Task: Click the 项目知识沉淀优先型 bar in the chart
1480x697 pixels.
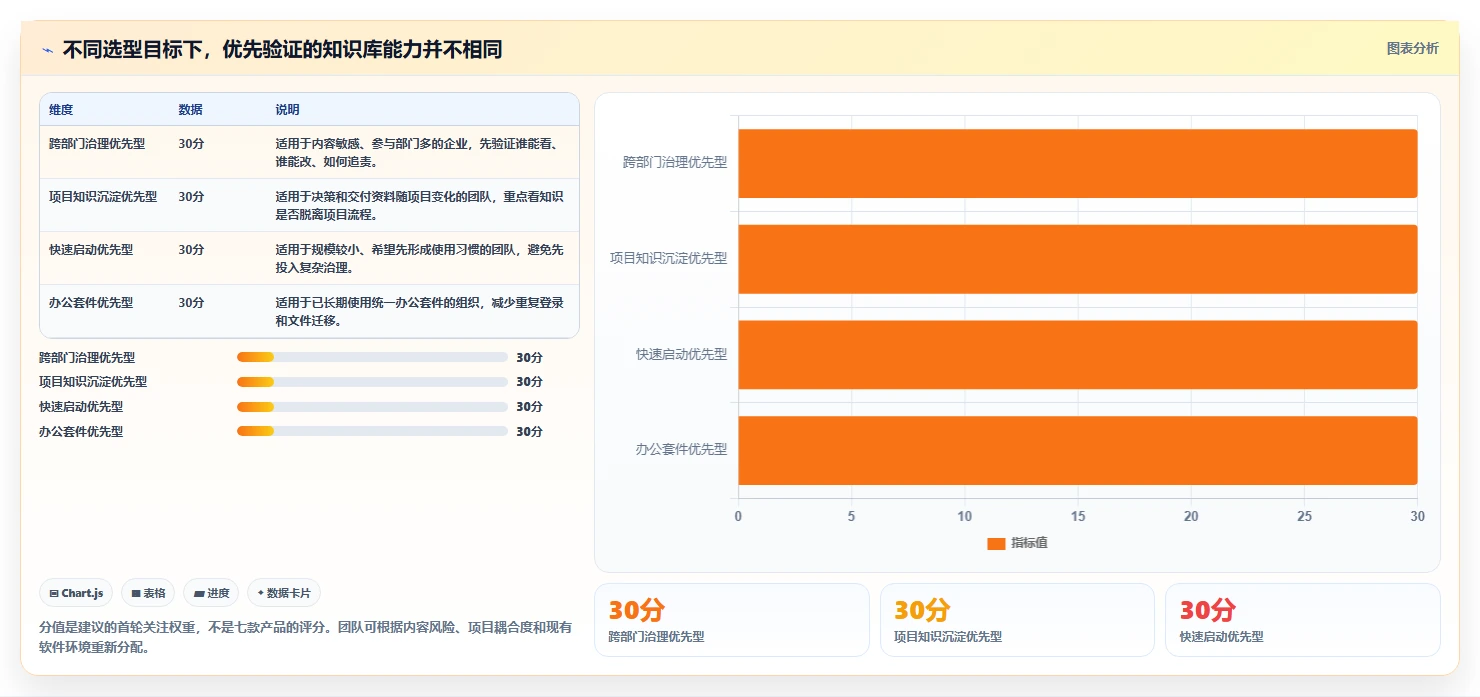Action: (x=1078, y=259)
